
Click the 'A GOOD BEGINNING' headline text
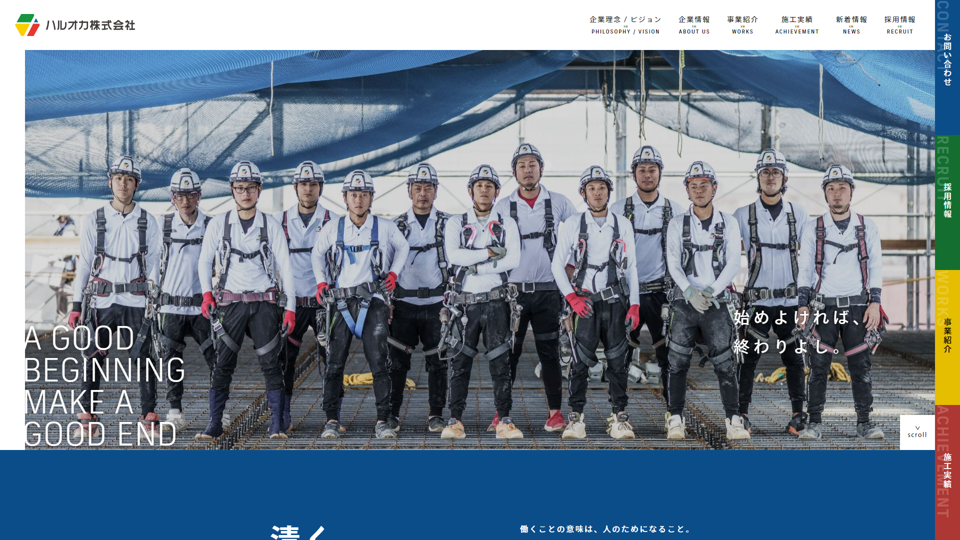(x=105, y=386)
